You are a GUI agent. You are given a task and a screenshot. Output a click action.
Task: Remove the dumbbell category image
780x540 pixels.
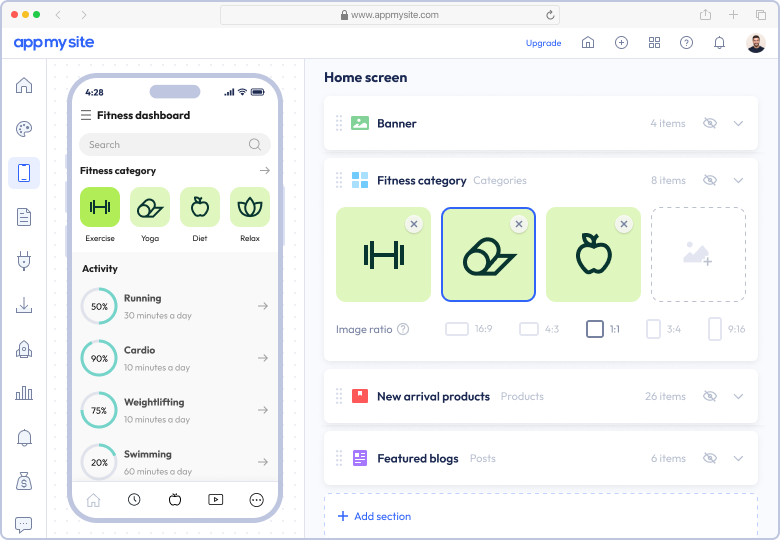(x=414, y=224)
